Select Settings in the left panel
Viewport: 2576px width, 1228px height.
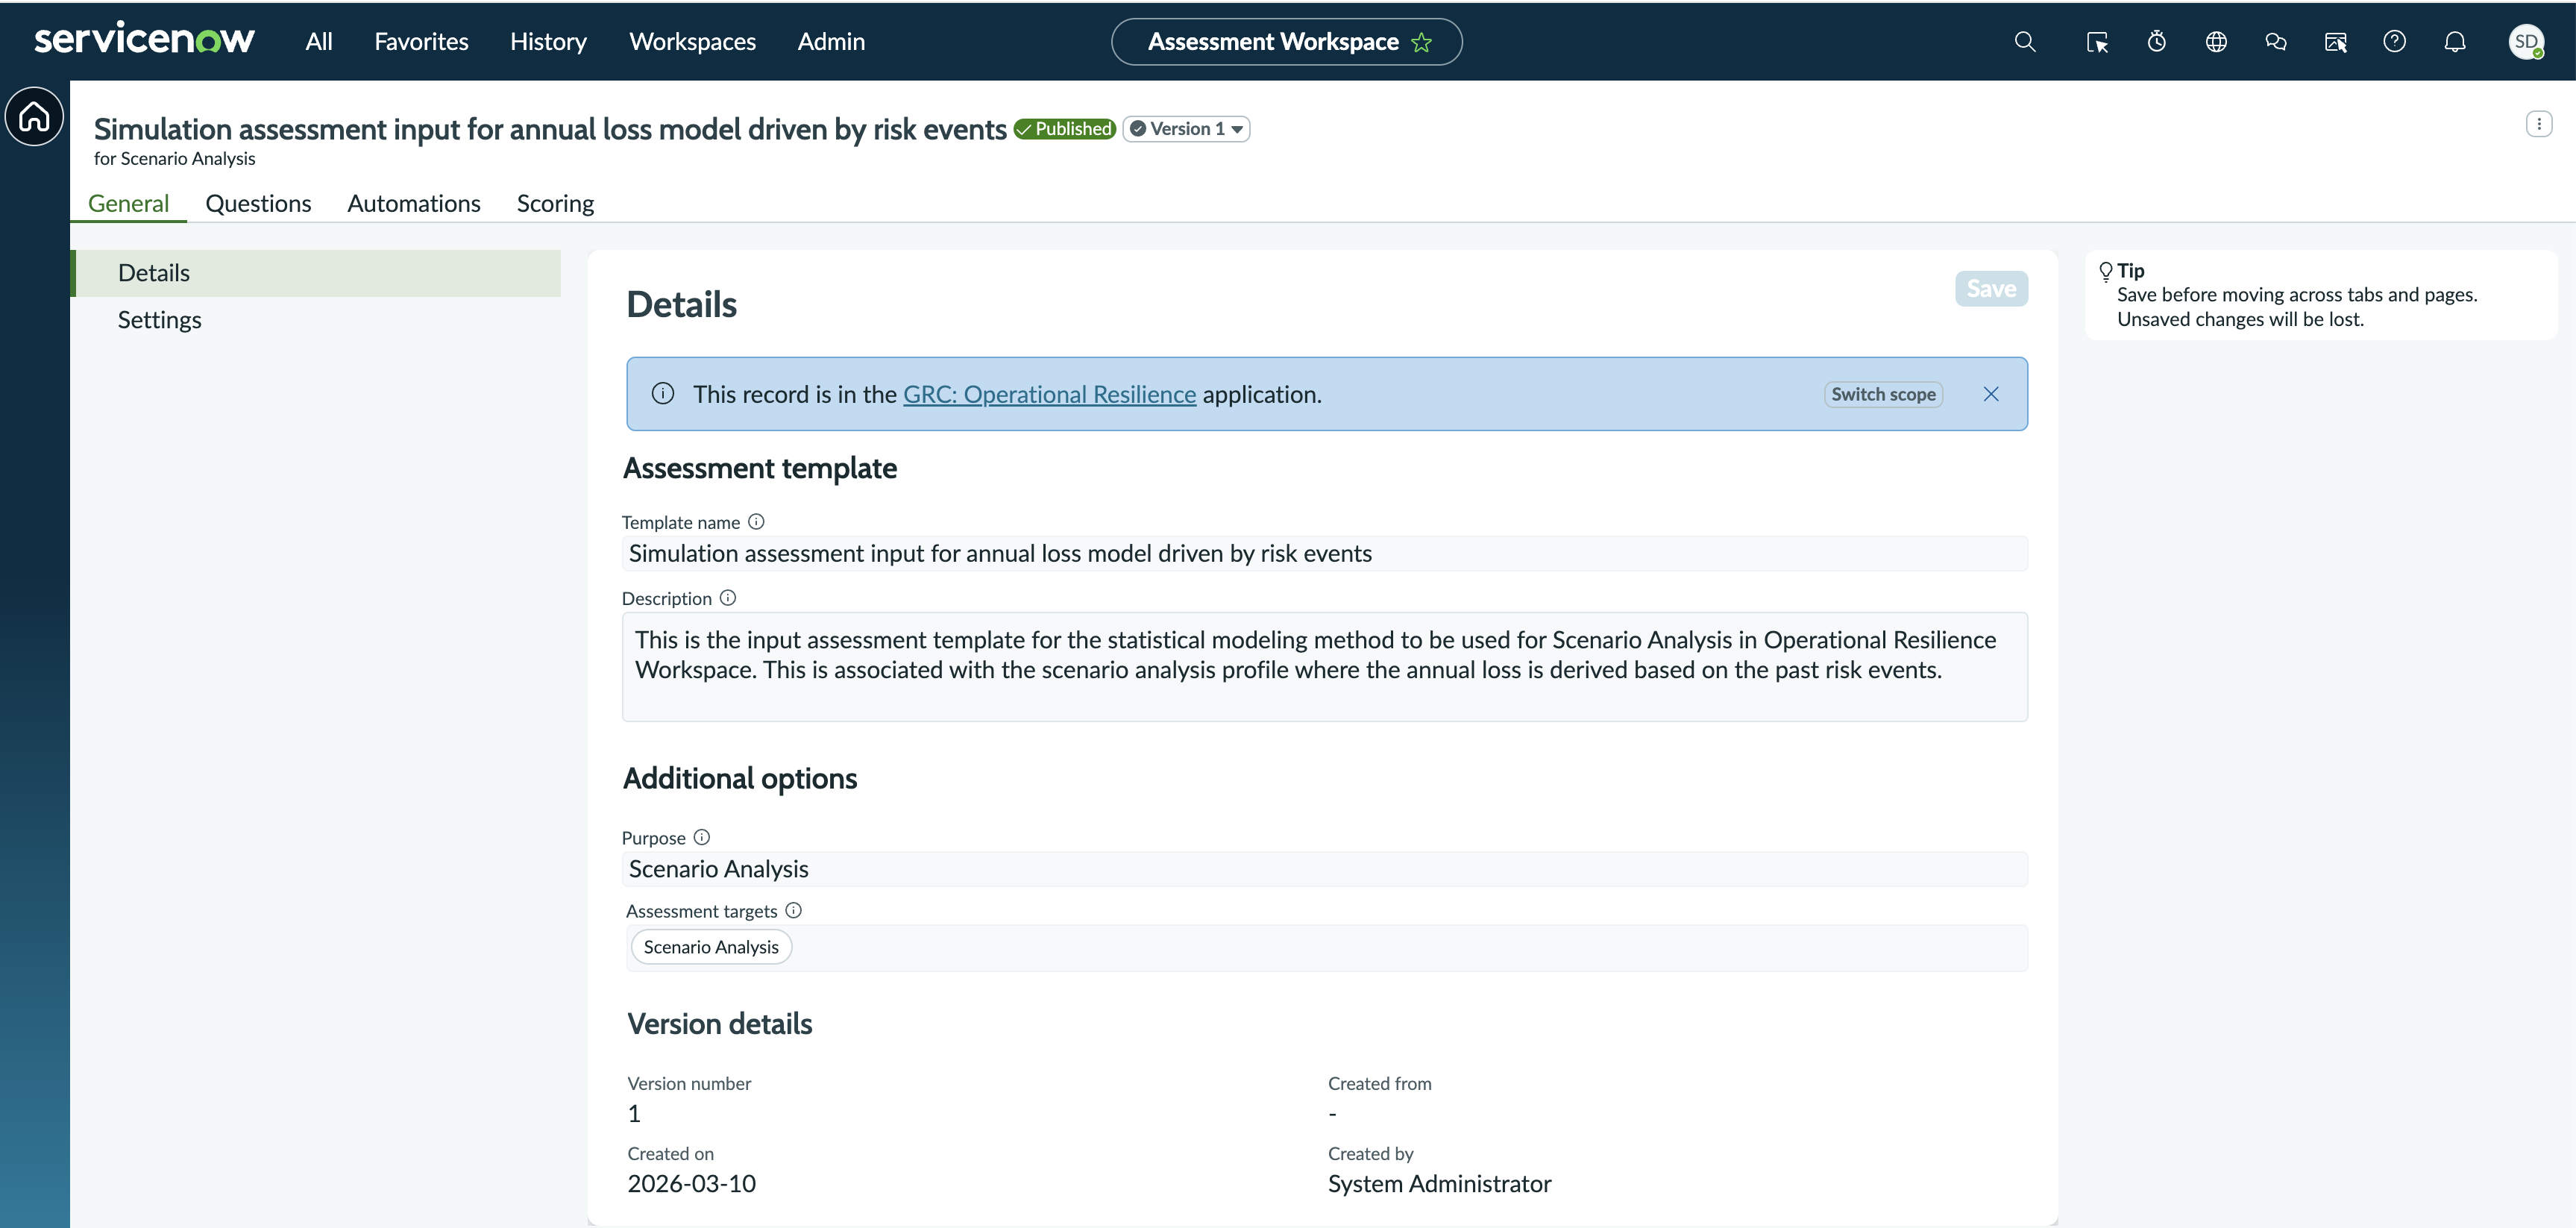(x=160, y=320)
